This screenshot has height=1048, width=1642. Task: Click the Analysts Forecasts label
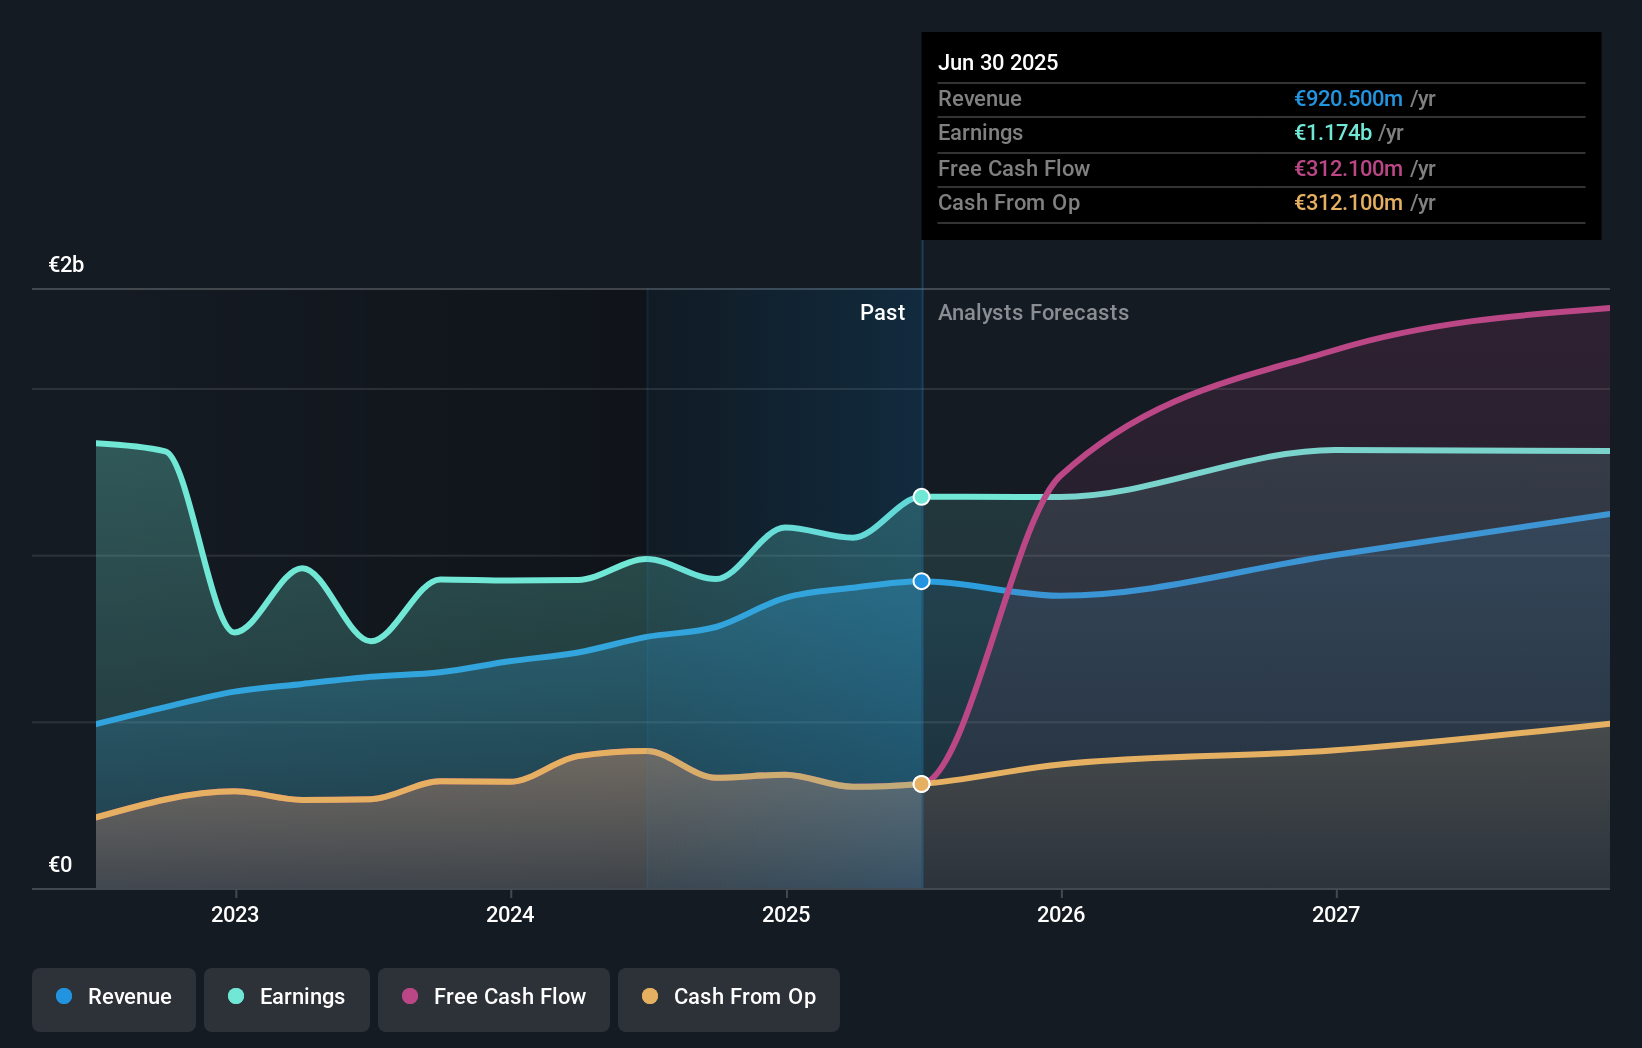tap(1033, 313)
